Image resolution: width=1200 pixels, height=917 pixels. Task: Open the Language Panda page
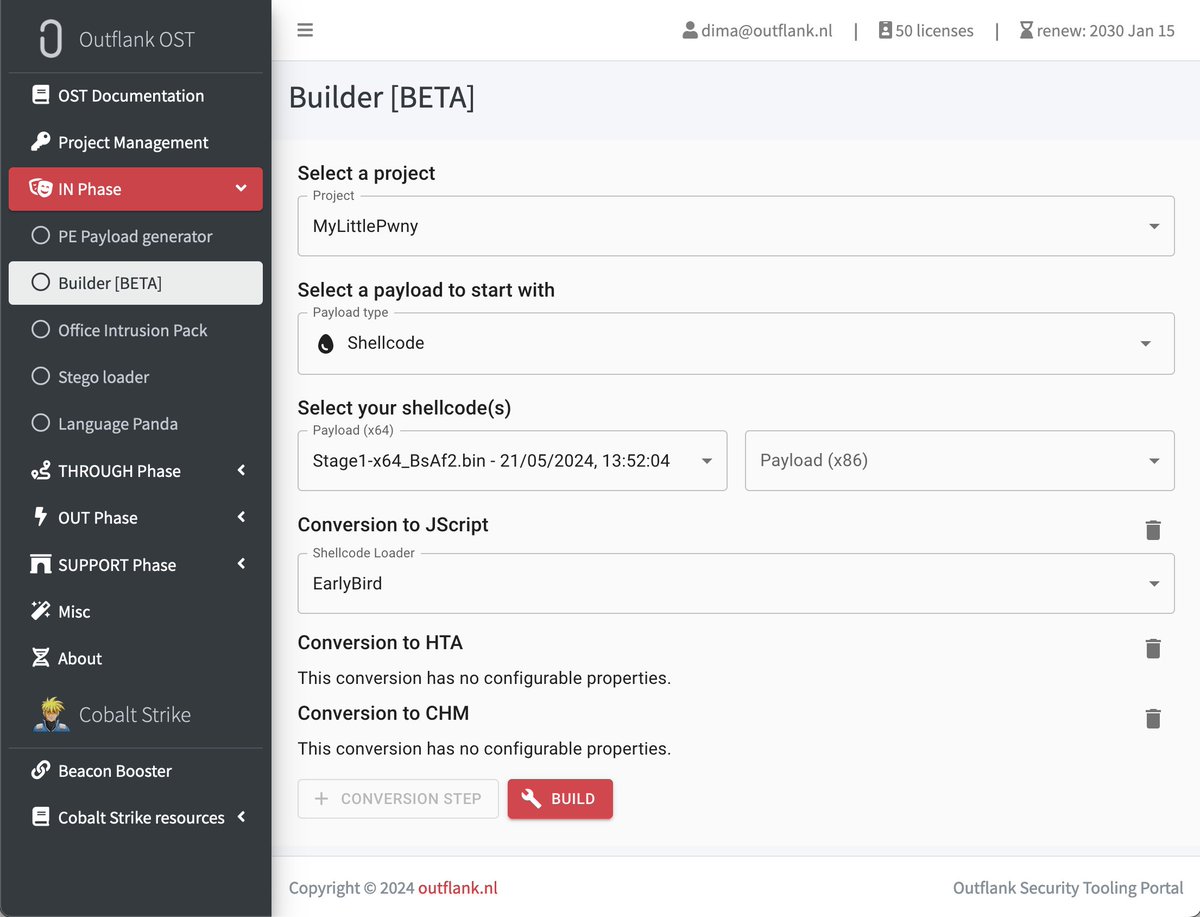tap(136, 423)
